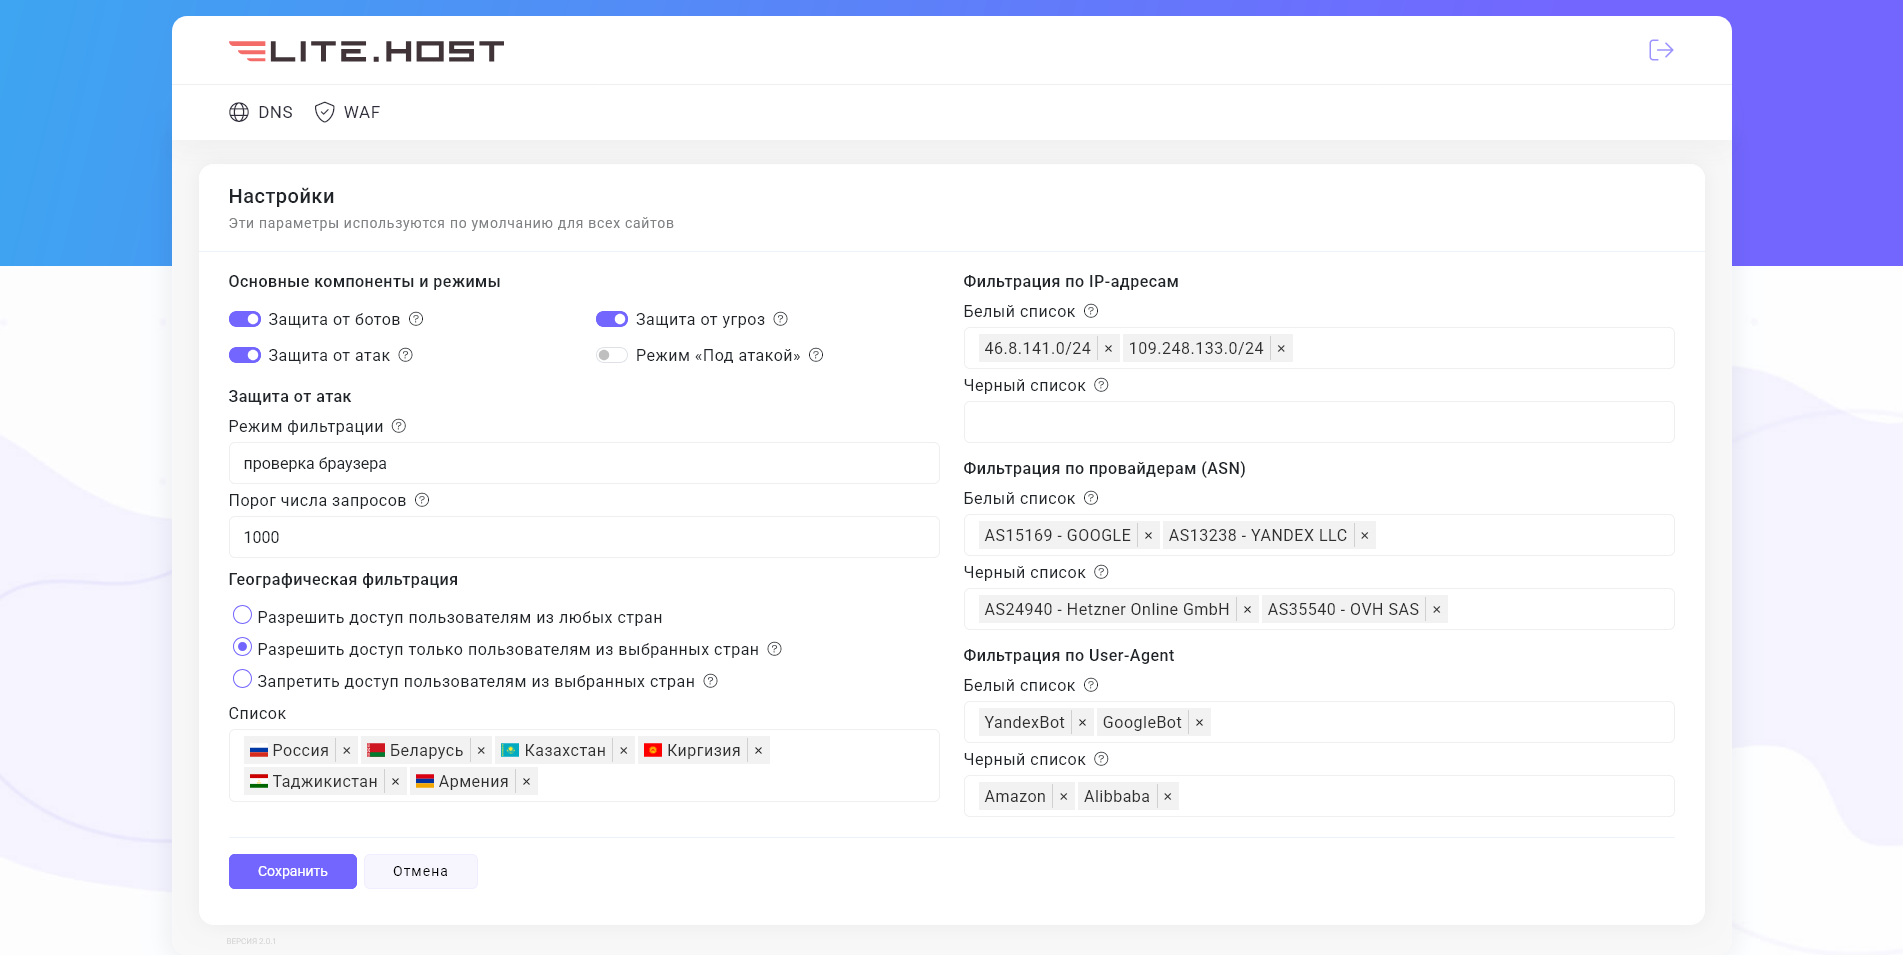Click the Сохранить button
This screenshot has width=1903, height=955.
pyautogui.click(x=292, y=871)
